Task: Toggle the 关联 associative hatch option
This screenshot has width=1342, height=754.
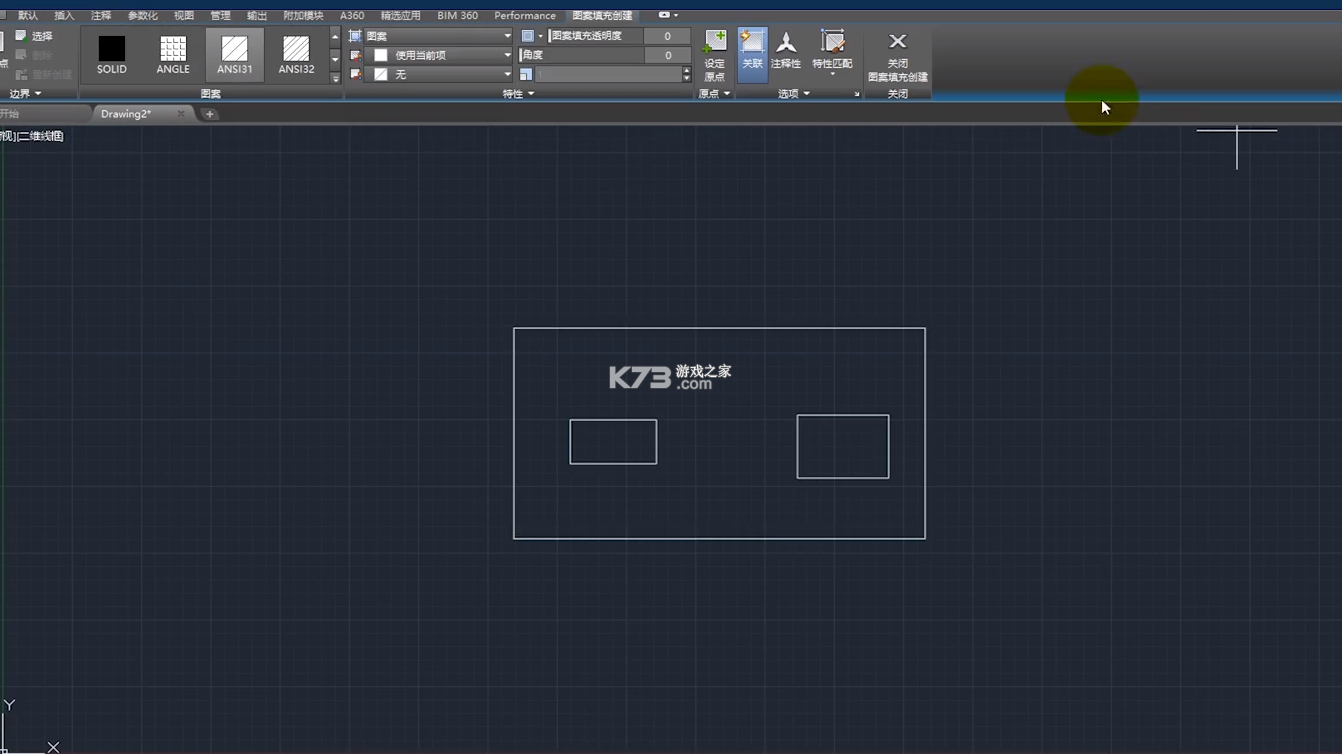Action: tap(752, 55)
